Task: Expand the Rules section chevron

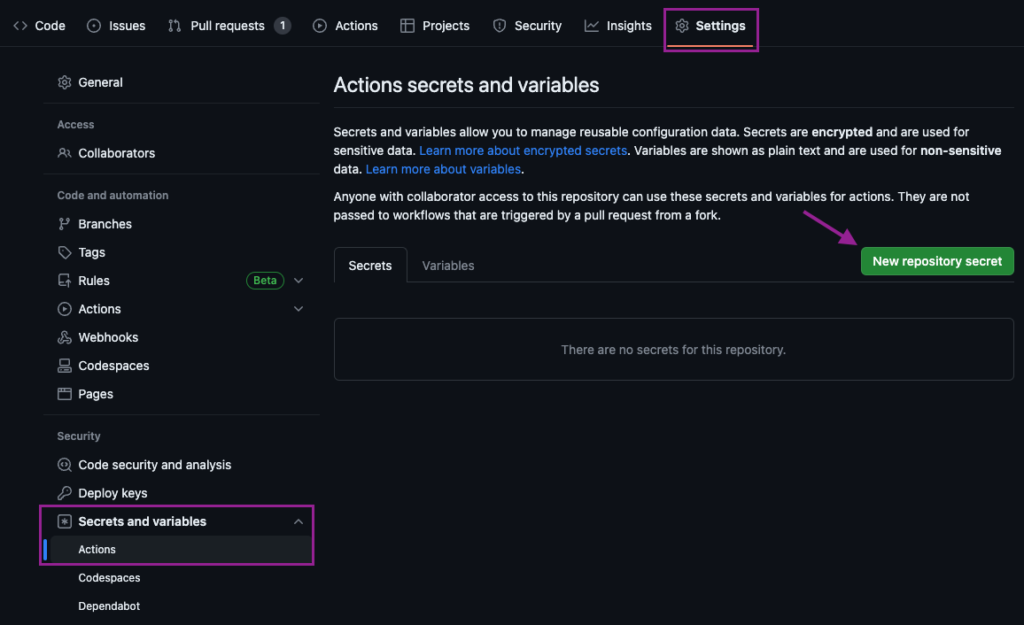Action: pos(298,281)
